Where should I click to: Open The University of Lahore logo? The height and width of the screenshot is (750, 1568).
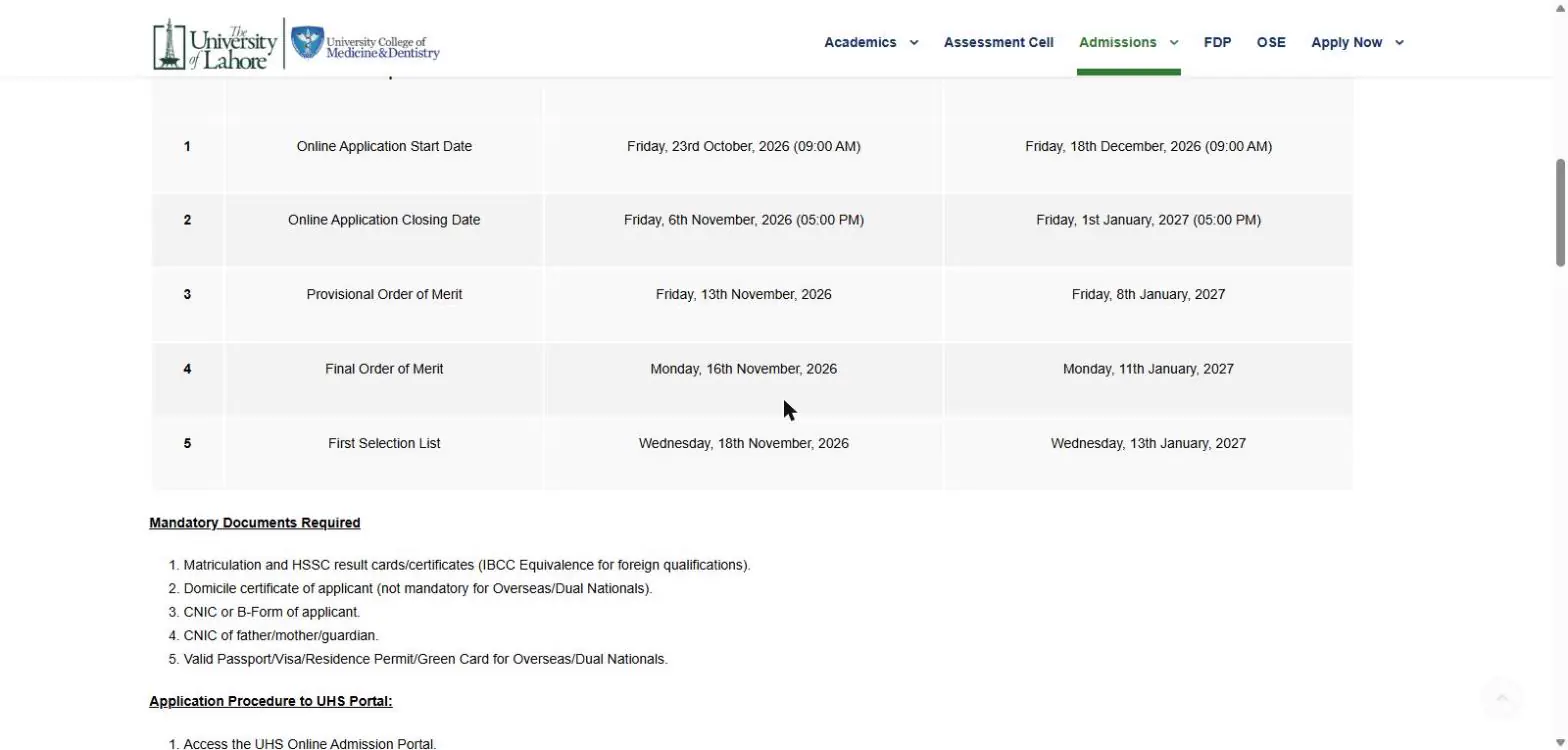pos(215,45)
